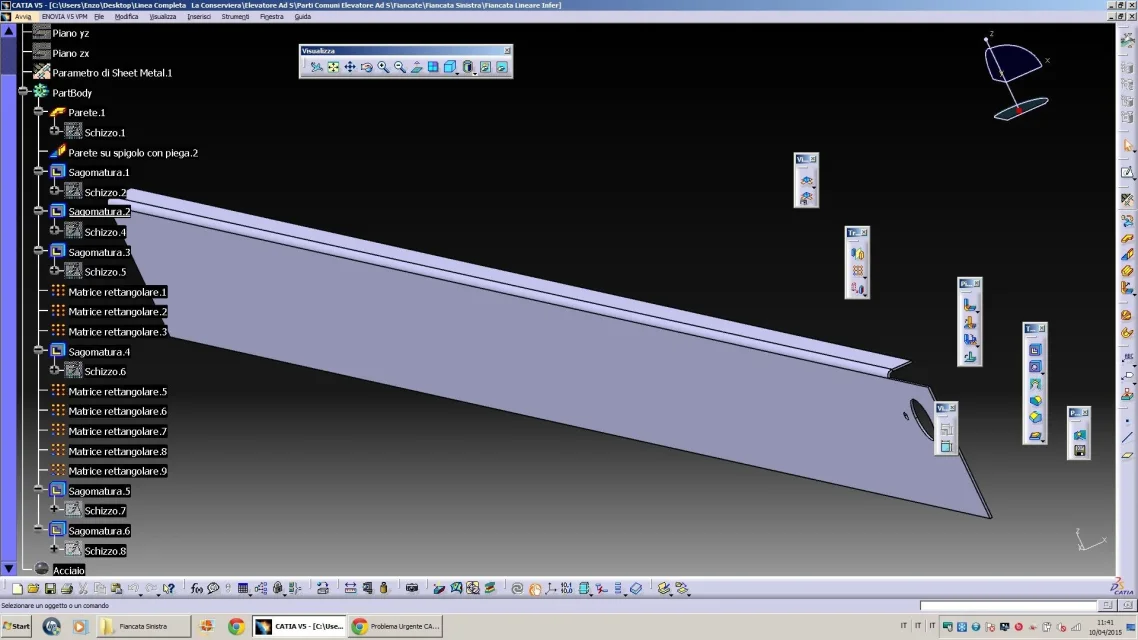Click the Axis System icon
1138x640 pixels.
click(551, 588)
